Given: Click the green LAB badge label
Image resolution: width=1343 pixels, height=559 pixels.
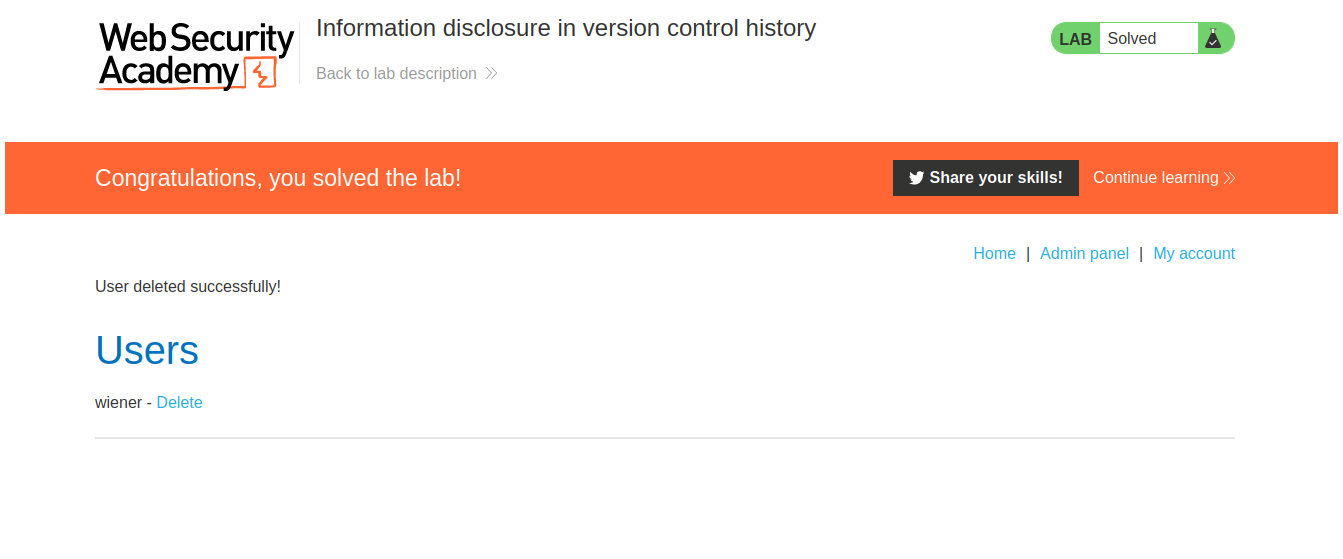Looking at the screenshot, I should tap(1075, 39).
